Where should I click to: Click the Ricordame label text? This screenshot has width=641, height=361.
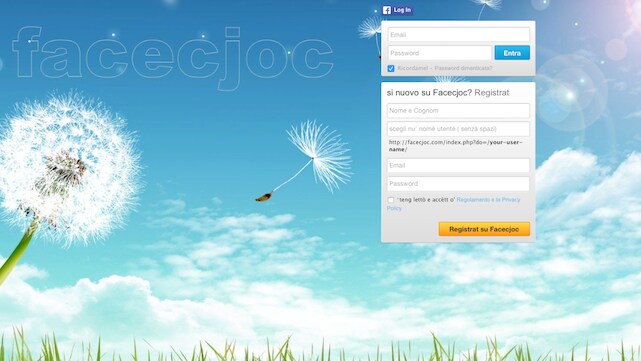412,68
